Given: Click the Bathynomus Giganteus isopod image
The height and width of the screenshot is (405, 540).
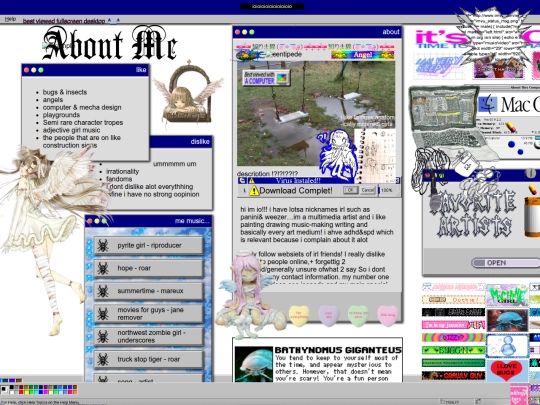Looking at the screenshot, I should click(254, 364).
